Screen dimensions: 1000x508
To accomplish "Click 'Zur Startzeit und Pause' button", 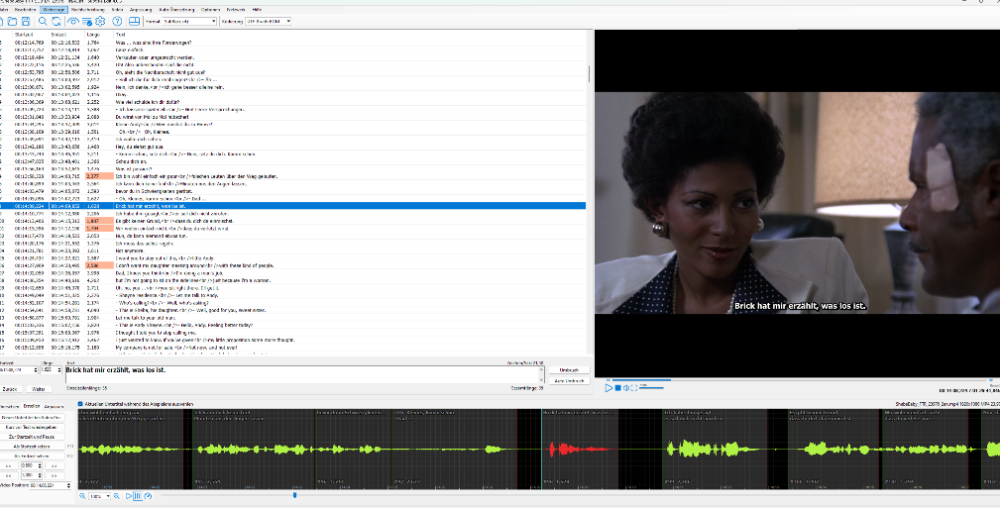I will pyautogui.click(x=32, y=437).
